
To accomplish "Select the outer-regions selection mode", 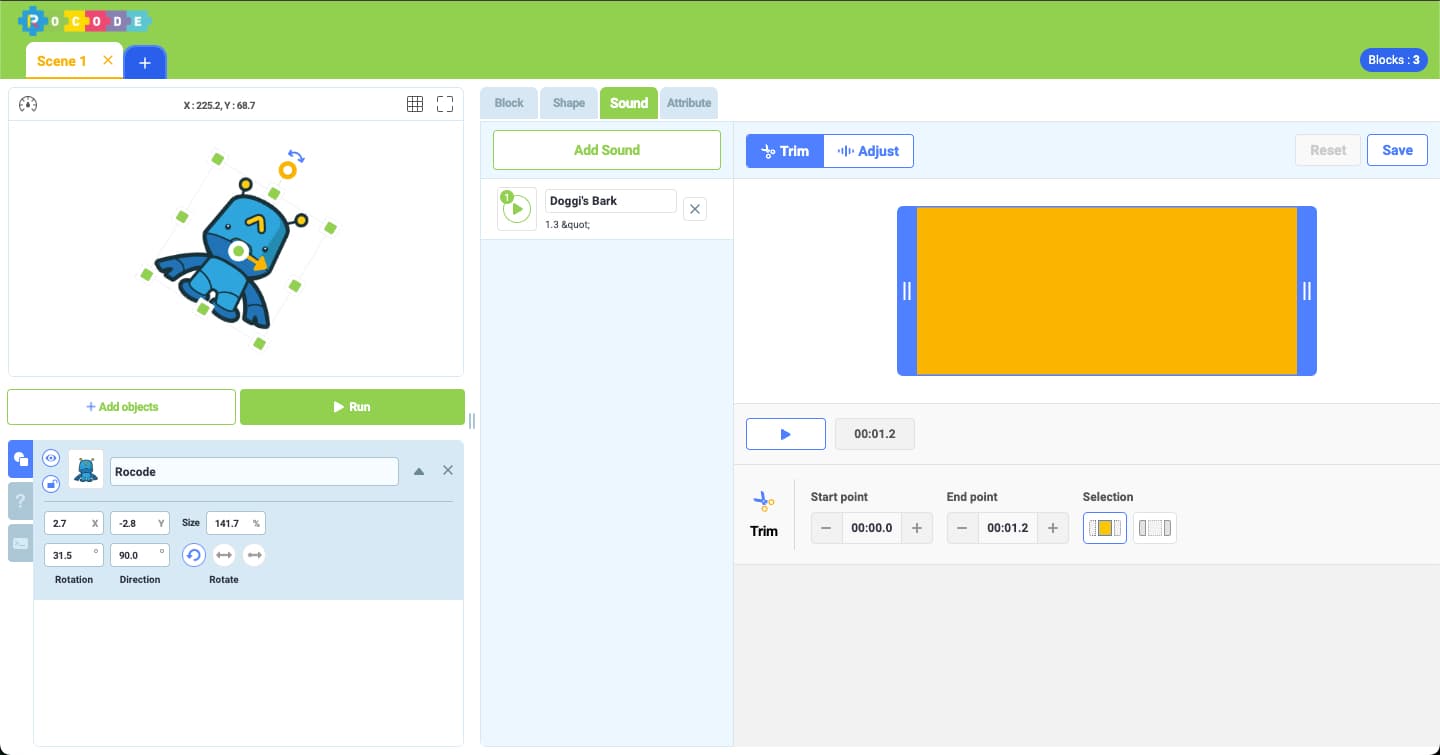I will (1154, 528).
